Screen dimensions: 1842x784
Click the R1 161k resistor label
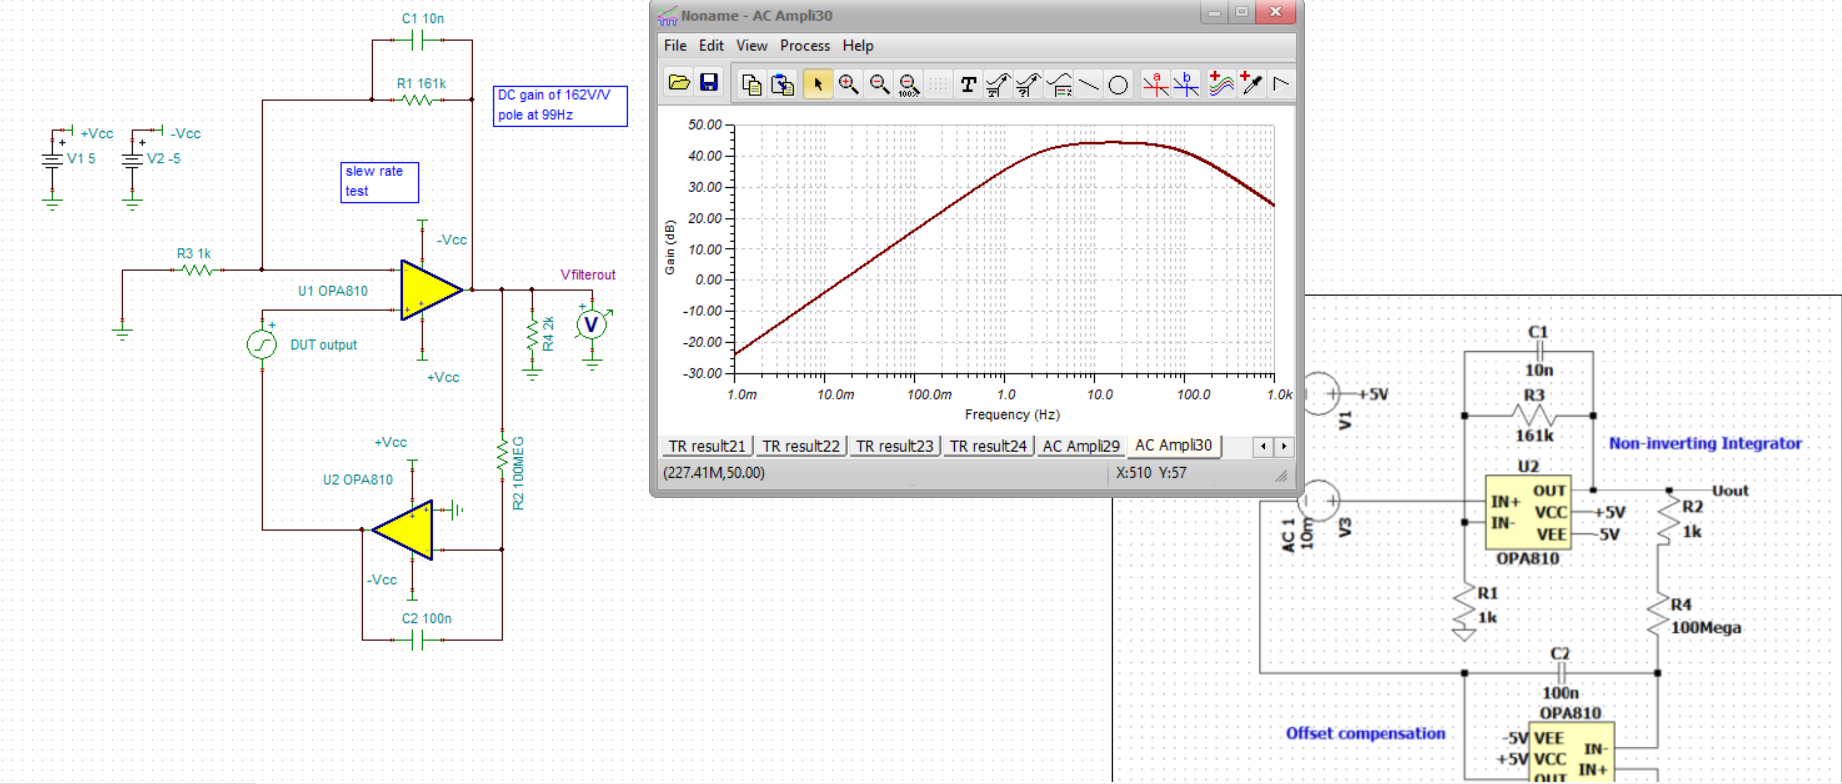pyautogui.click(x=421, y=83)
